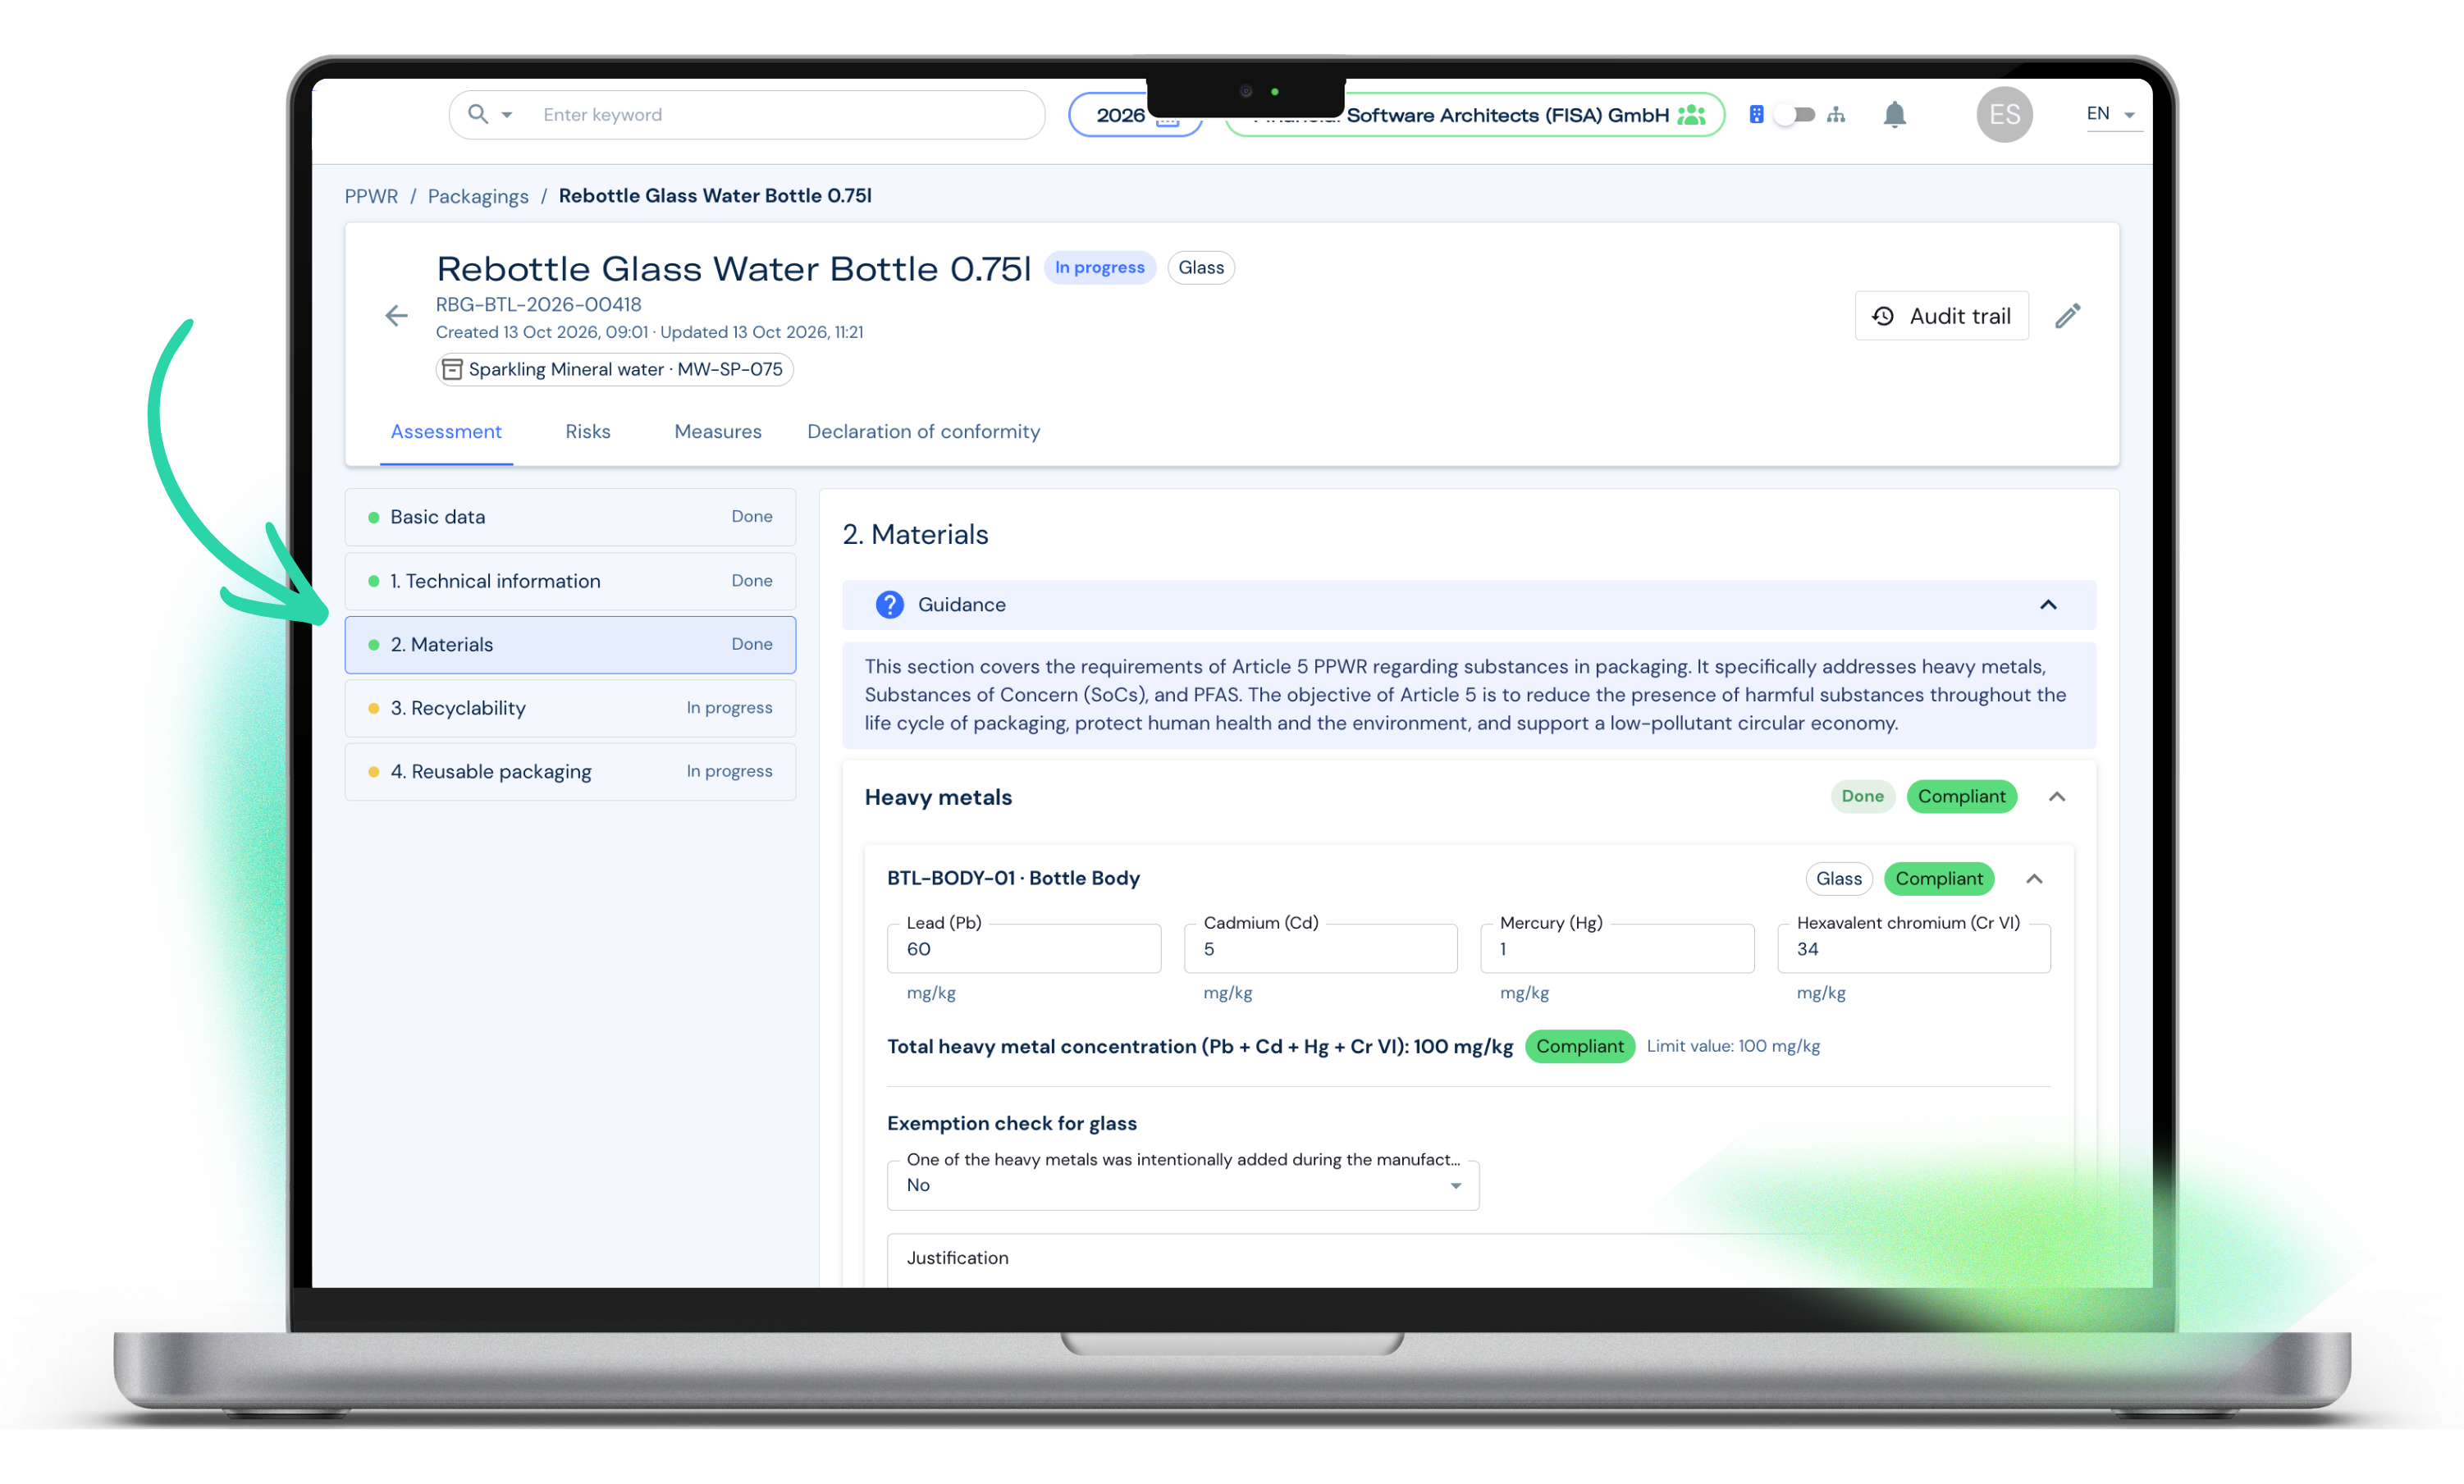This screenshot has width=2464, height=1484.
Task: Collapse the BTL-BODY-01 Bottle Body card
Action: click(x=2034, y=879)
